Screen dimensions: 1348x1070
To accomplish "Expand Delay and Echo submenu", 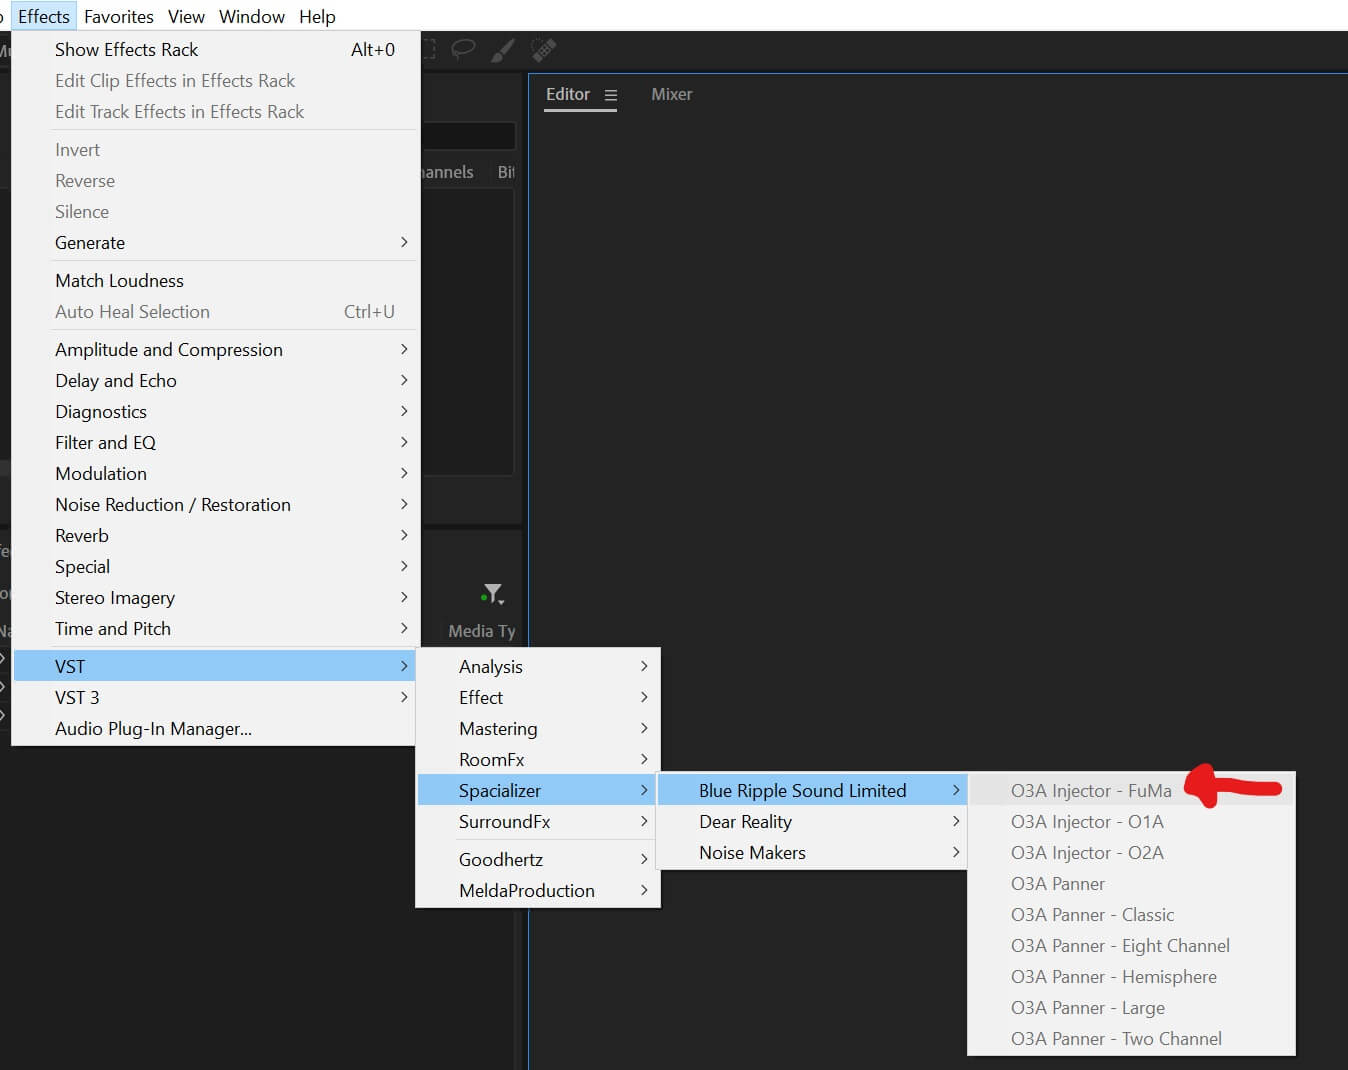I will pyautogui.click(x=215, y=380).
